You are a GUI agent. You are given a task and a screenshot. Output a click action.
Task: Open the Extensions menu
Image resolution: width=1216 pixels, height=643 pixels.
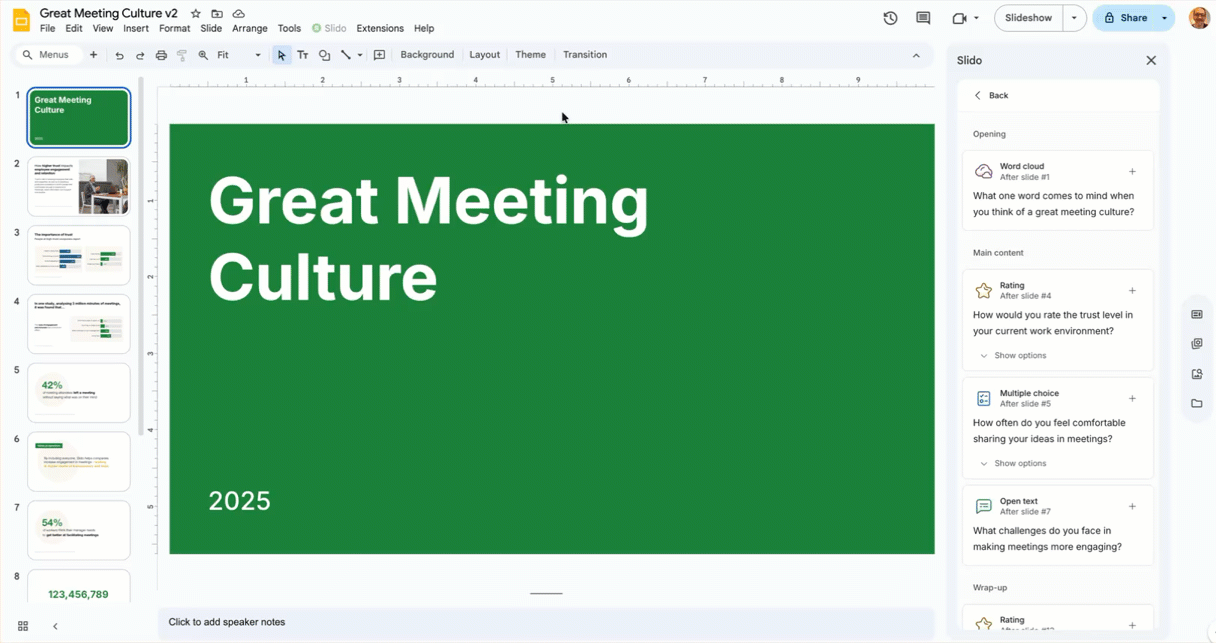(380, 29)
